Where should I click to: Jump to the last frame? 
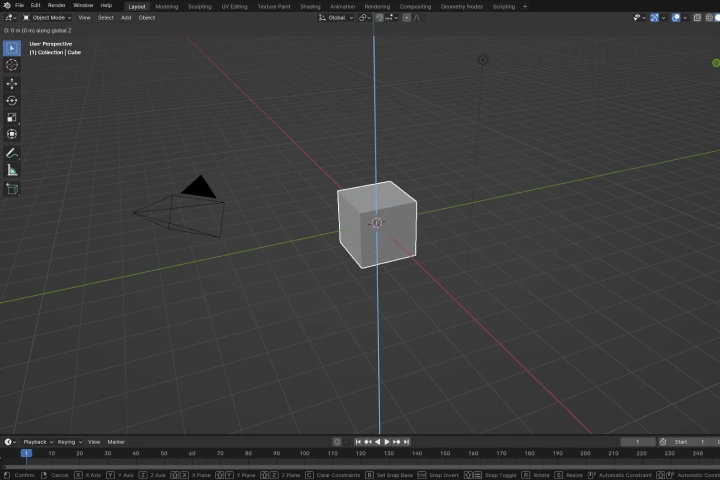(406, 442)
